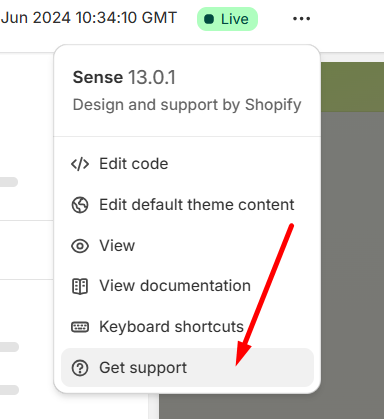Click the keyboard icon for shortcuts
384x419 pixels.
coord(80,327)
